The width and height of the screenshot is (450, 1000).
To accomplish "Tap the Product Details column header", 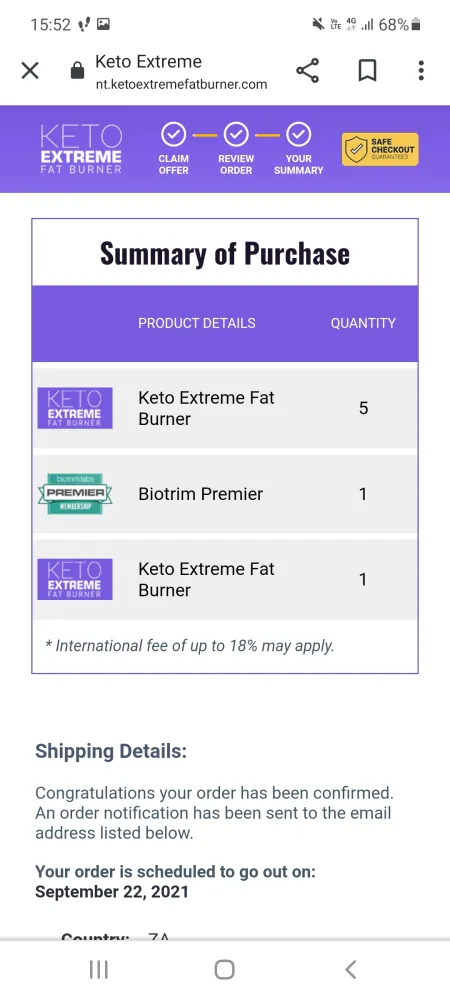I will click(197, 323).
